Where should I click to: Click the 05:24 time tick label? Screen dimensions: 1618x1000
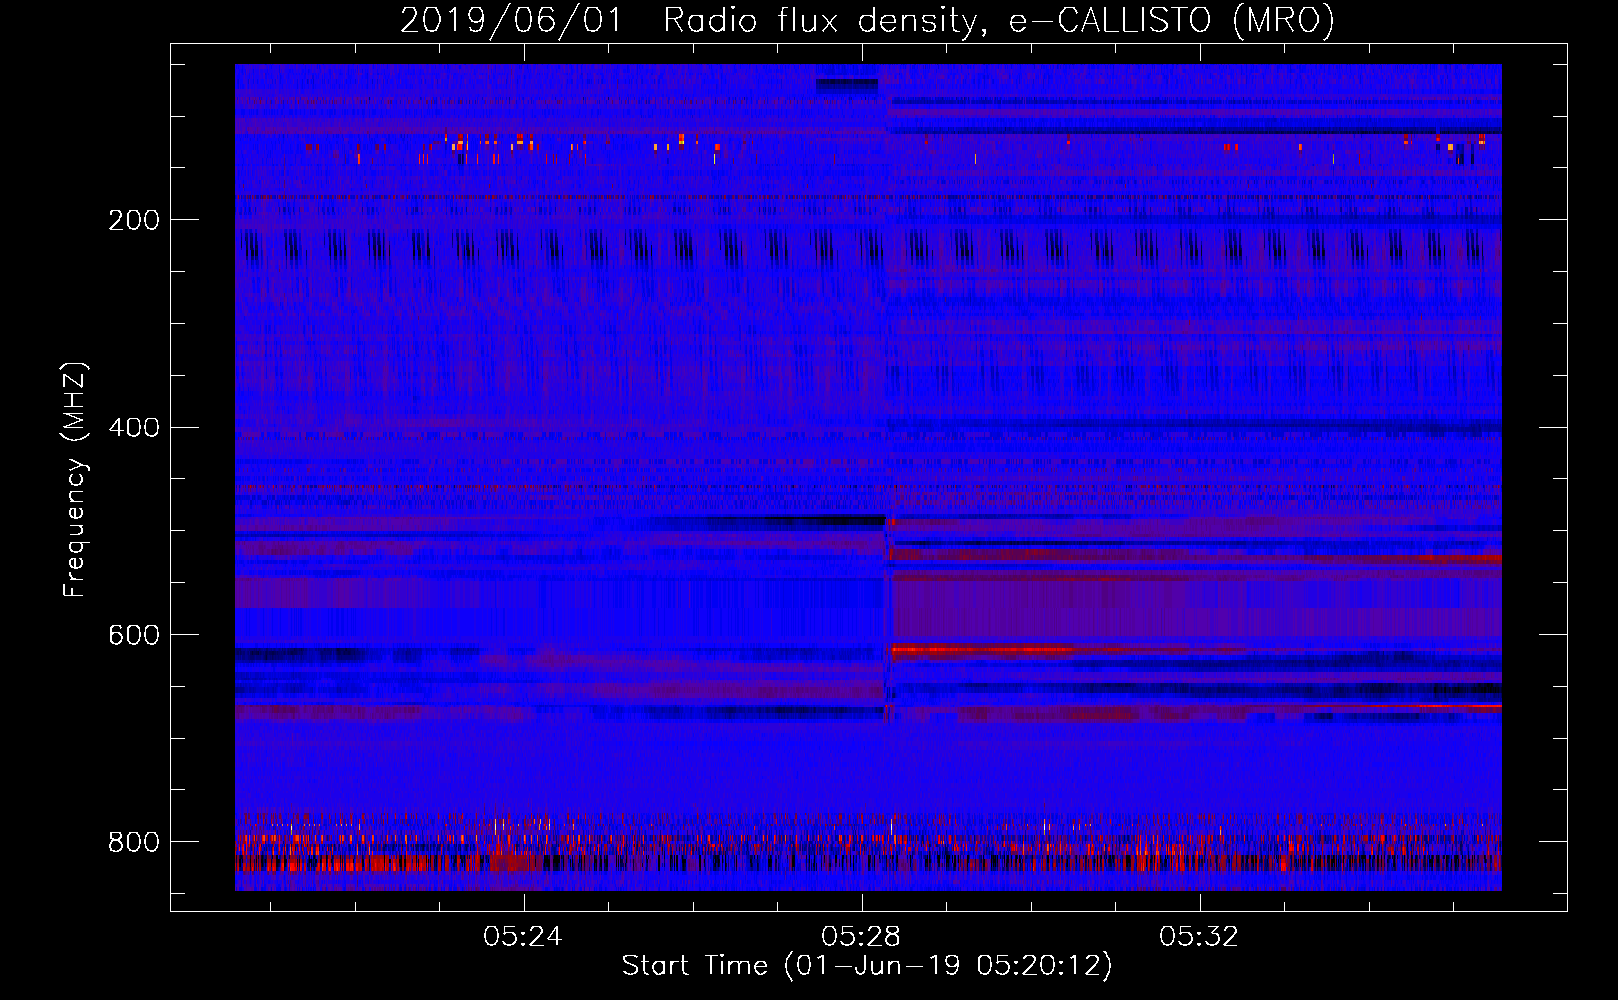[x=523, y=936]
